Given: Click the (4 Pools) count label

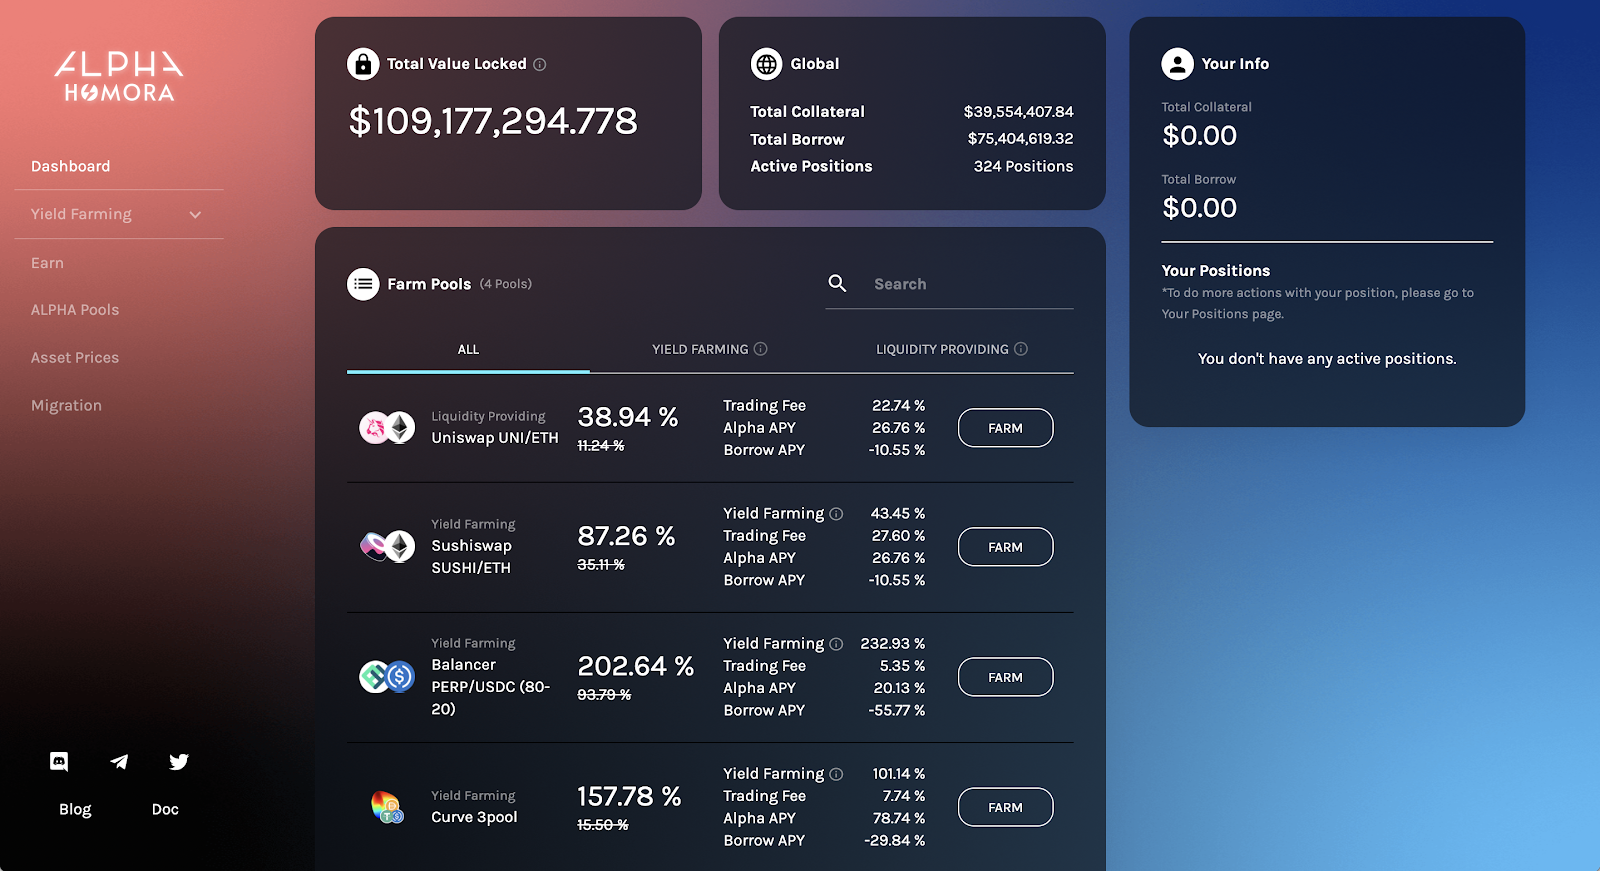Looking at the screenshot, I should tap(506, 284).
